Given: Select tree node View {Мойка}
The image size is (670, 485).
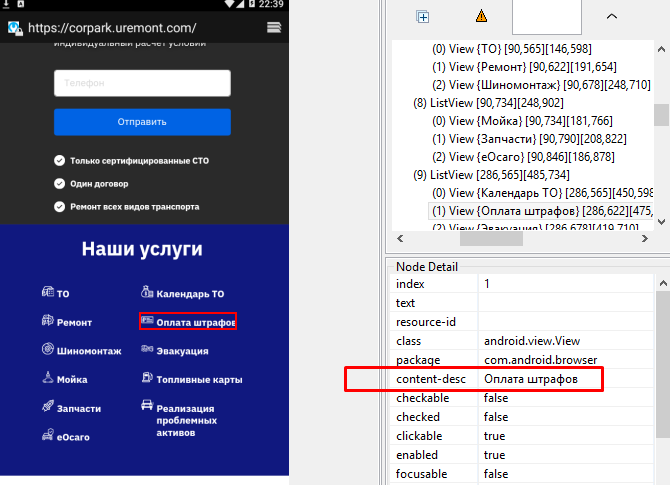Looking at the screenshot, I should [x=522, y=121].
